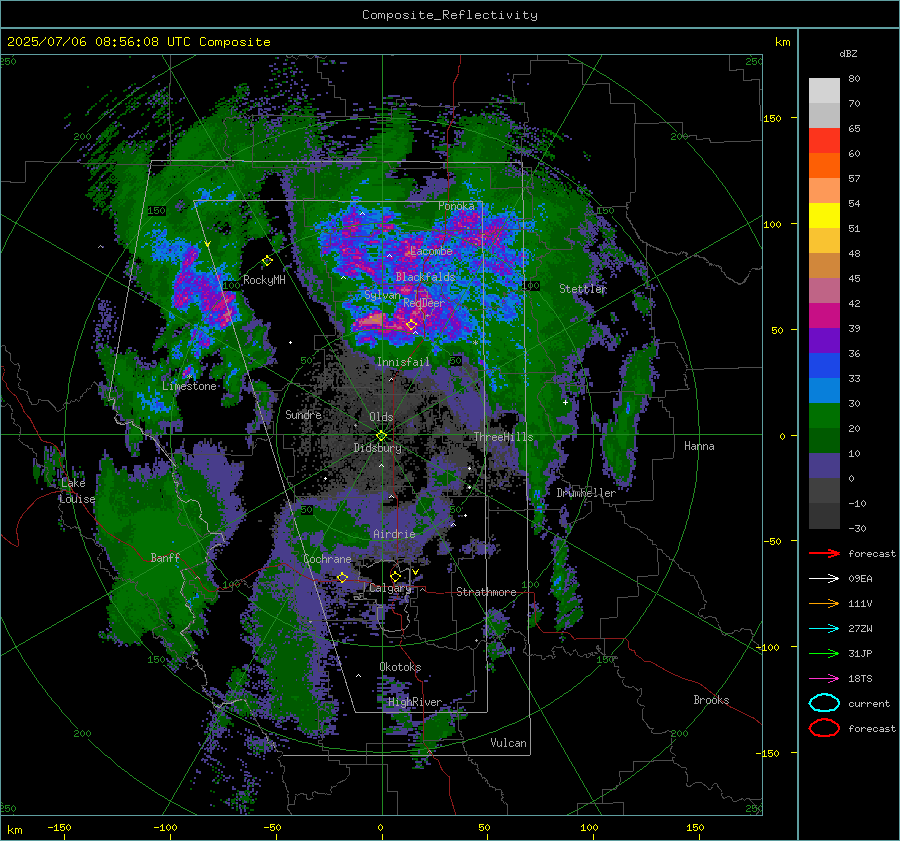Click the RedDeer city label
This screenshot has height=841, width=900.
pos(424,303)
